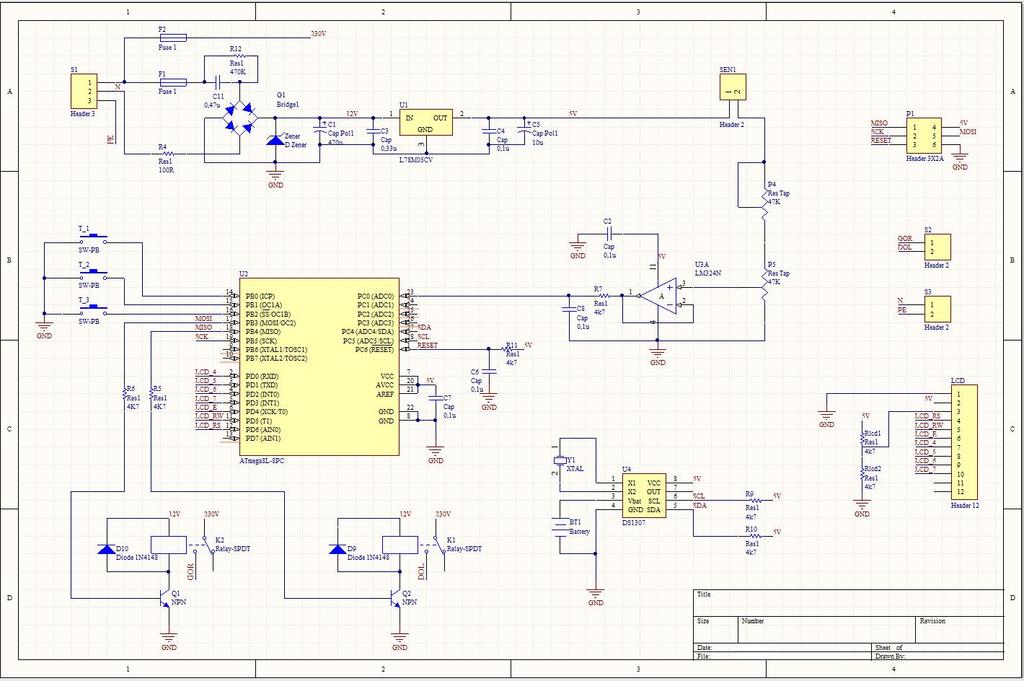Click relay K2 coil symbol

click(x=168, y=545)
